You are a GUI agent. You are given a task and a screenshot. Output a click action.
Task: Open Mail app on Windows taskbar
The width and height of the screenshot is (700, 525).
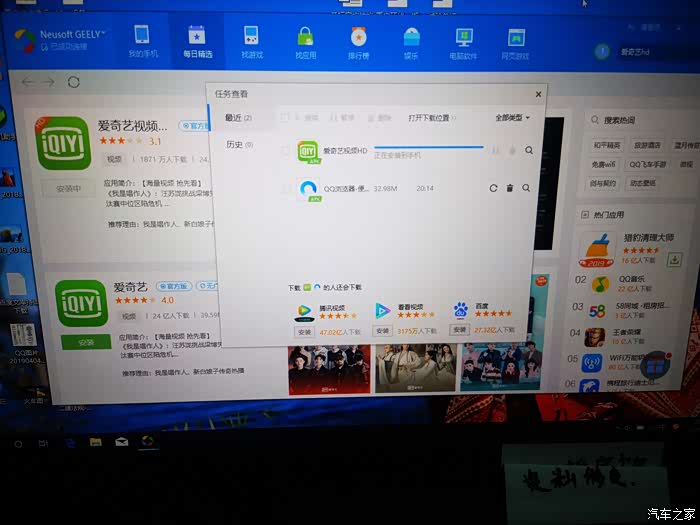121,442
